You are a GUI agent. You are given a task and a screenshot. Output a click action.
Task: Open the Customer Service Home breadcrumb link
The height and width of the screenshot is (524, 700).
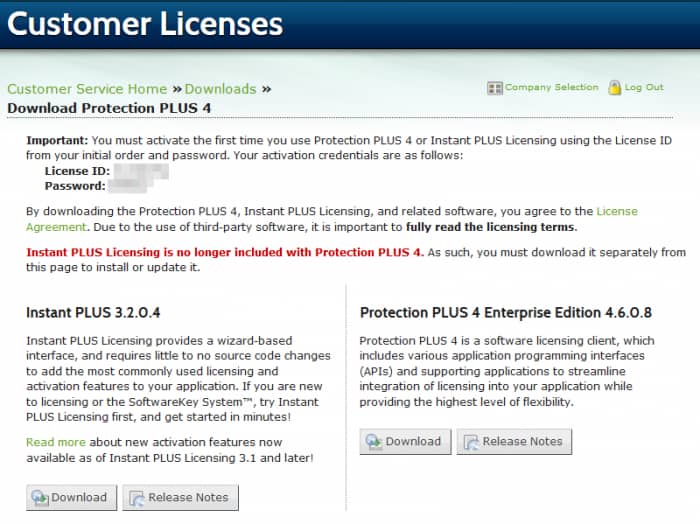[x=87, y=89]
